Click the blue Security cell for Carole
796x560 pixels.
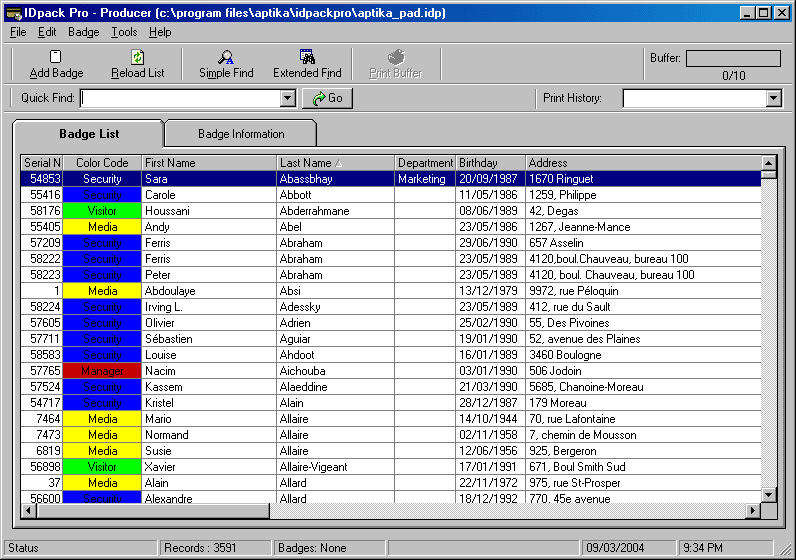[102, 194]
